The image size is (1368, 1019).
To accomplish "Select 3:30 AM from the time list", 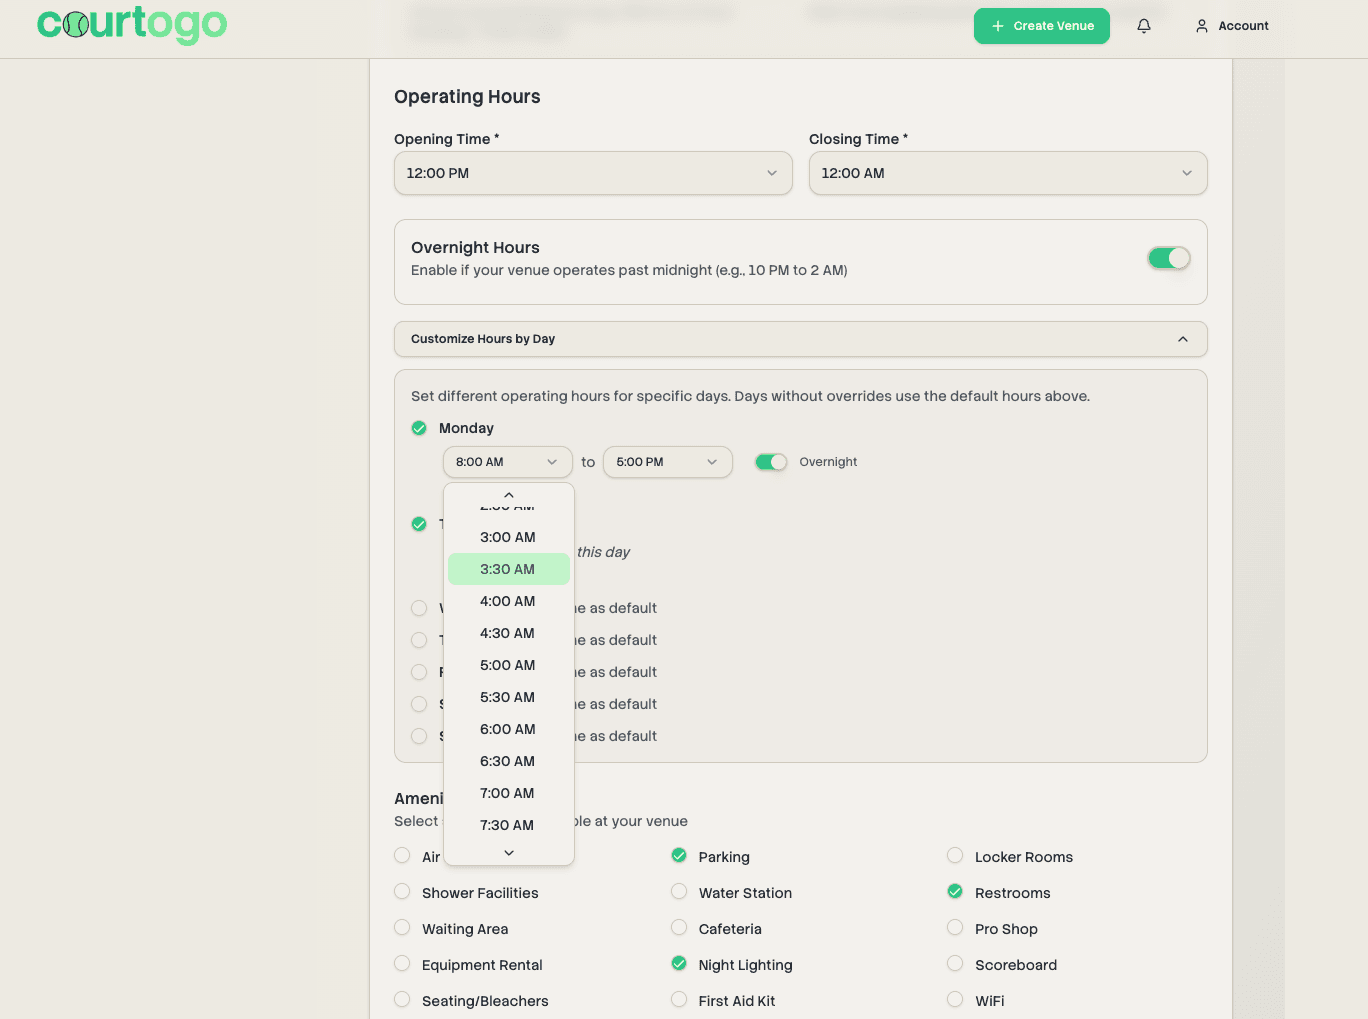I will pos(508,569).
